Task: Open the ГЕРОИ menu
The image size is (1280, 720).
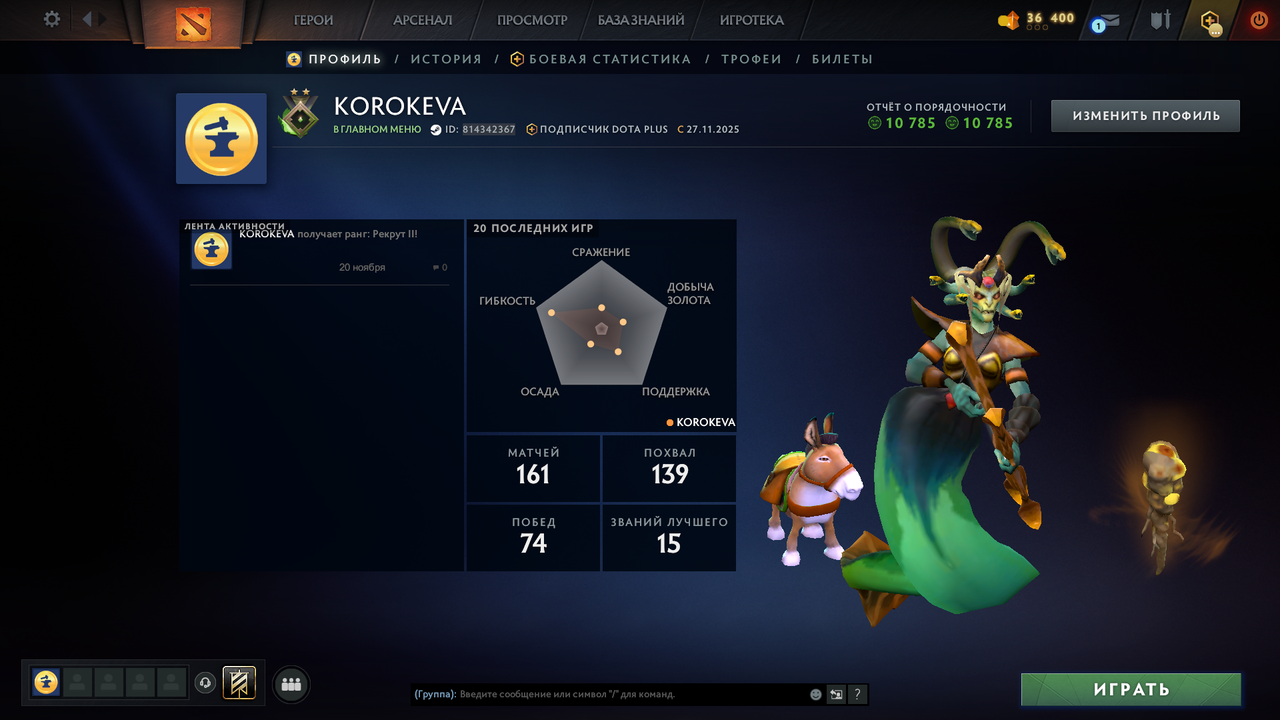Action: pos(313,20)
